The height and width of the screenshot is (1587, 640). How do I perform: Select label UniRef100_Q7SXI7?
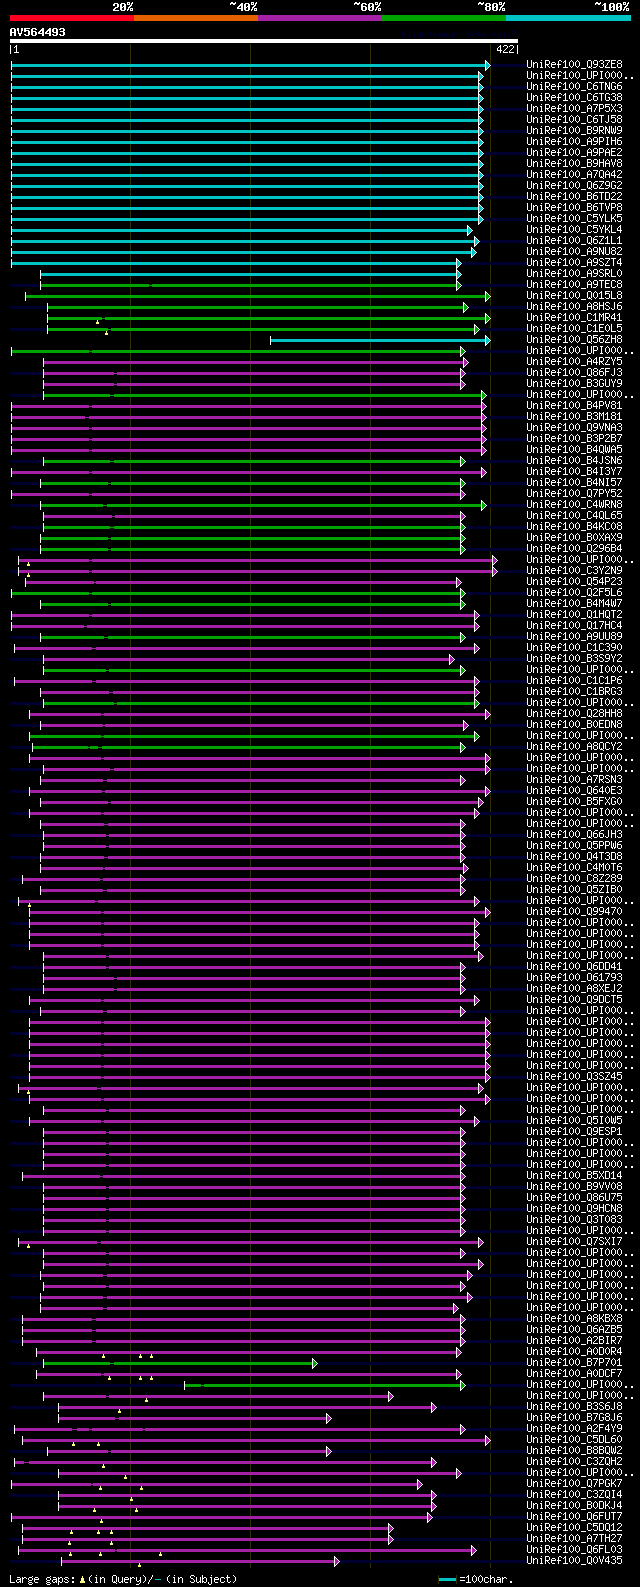point(574,1242)
